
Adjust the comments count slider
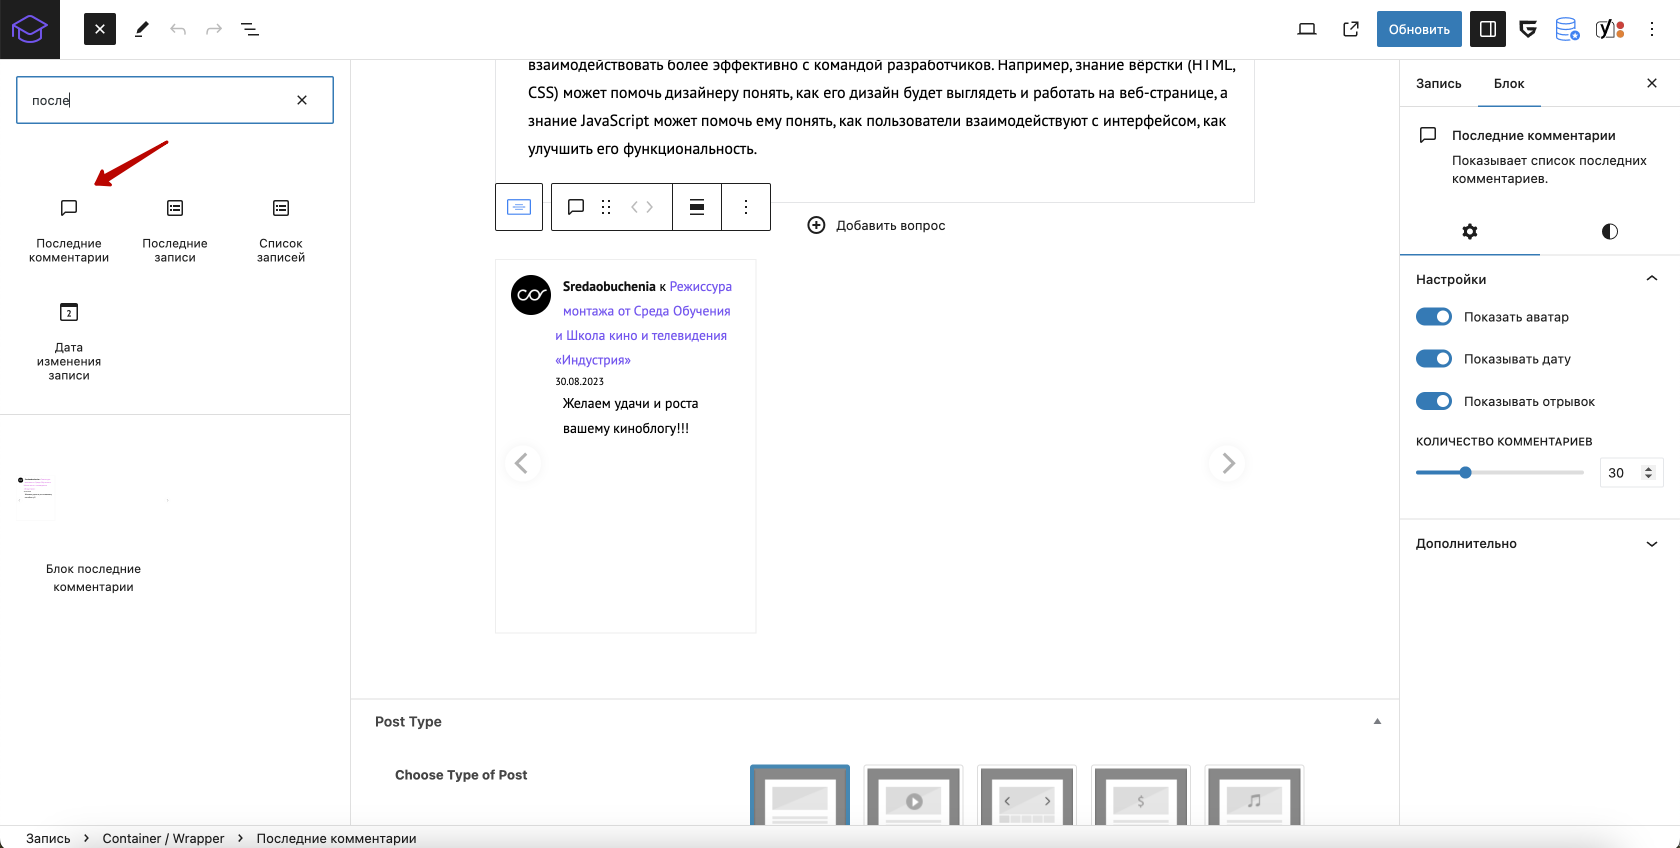(x=1465, y=473)
